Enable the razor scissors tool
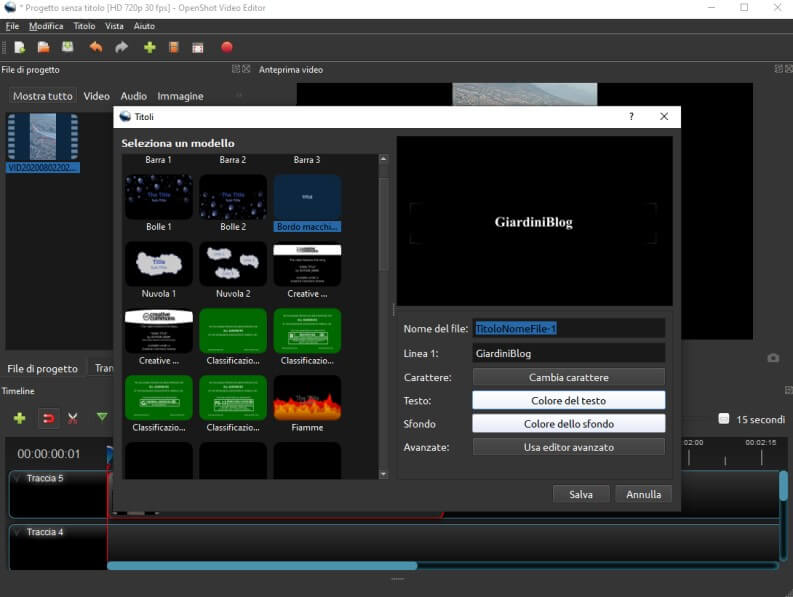This screenshot has height=597, width=793. click(73, 418)
